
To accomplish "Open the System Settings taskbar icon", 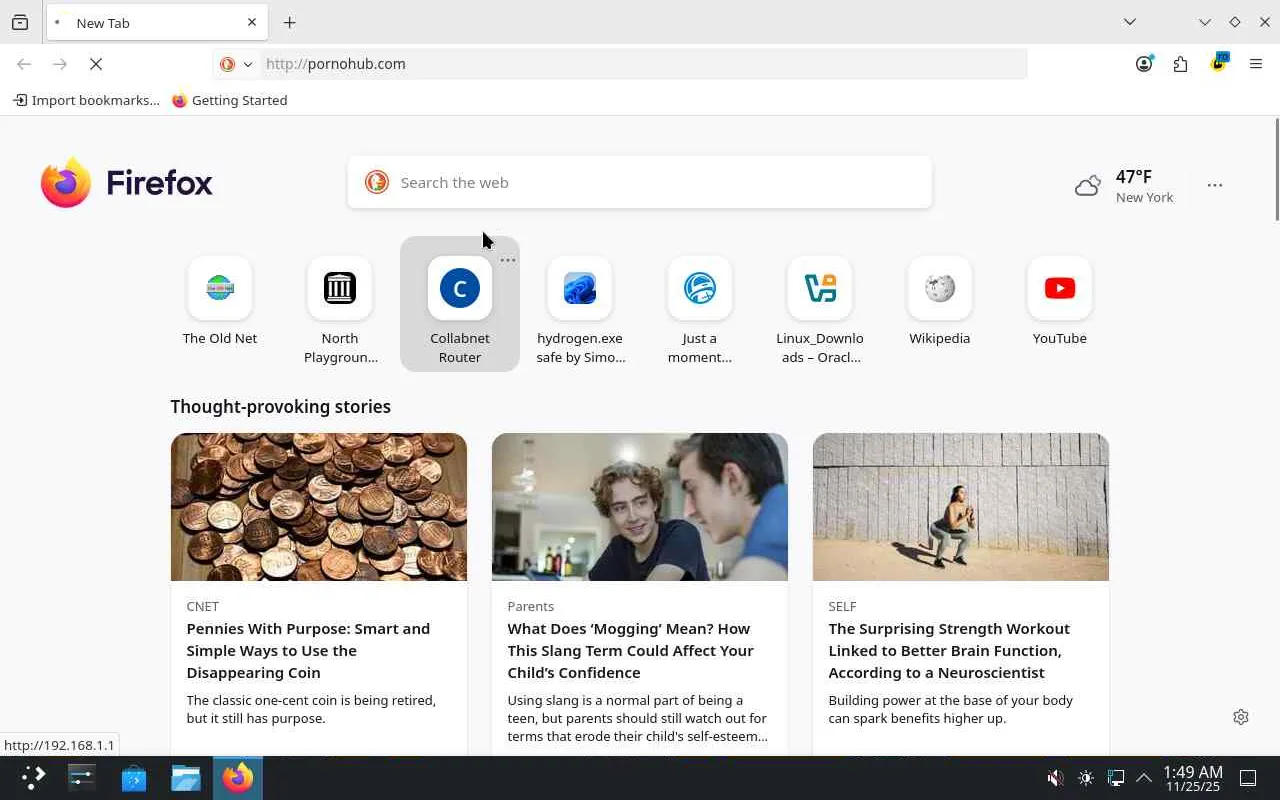I will 82,778.
